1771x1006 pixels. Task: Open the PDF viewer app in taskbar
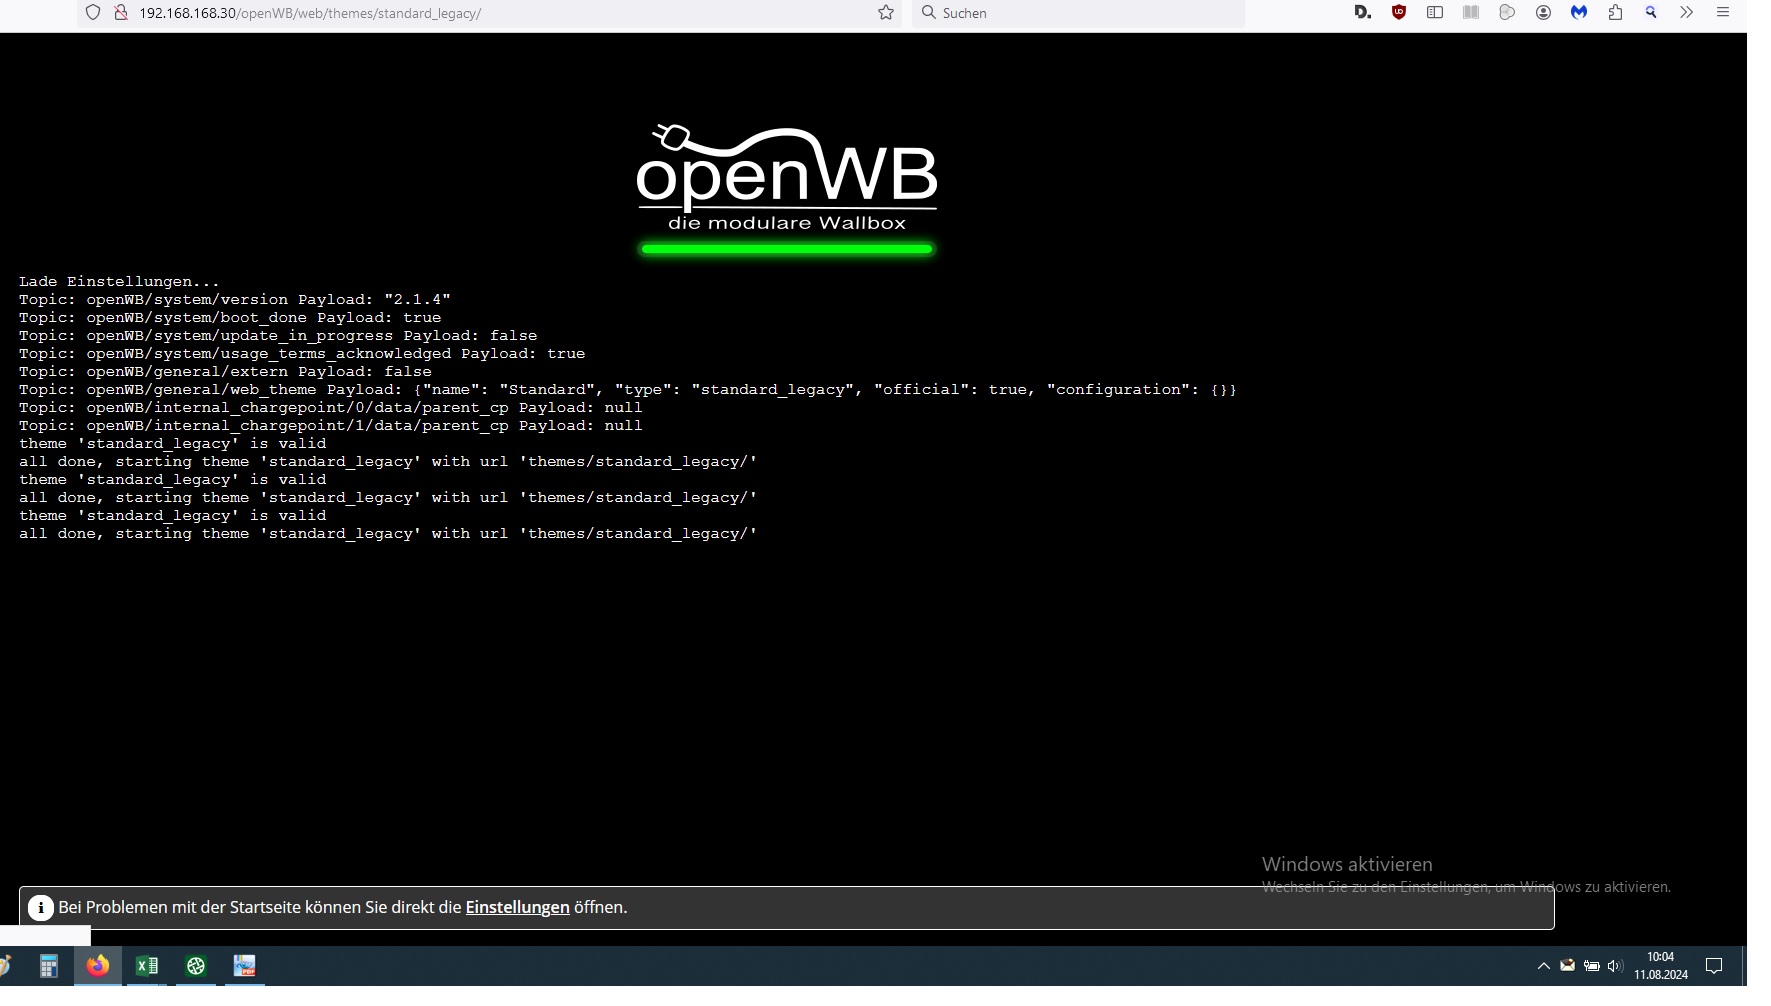tap(245, 966)
